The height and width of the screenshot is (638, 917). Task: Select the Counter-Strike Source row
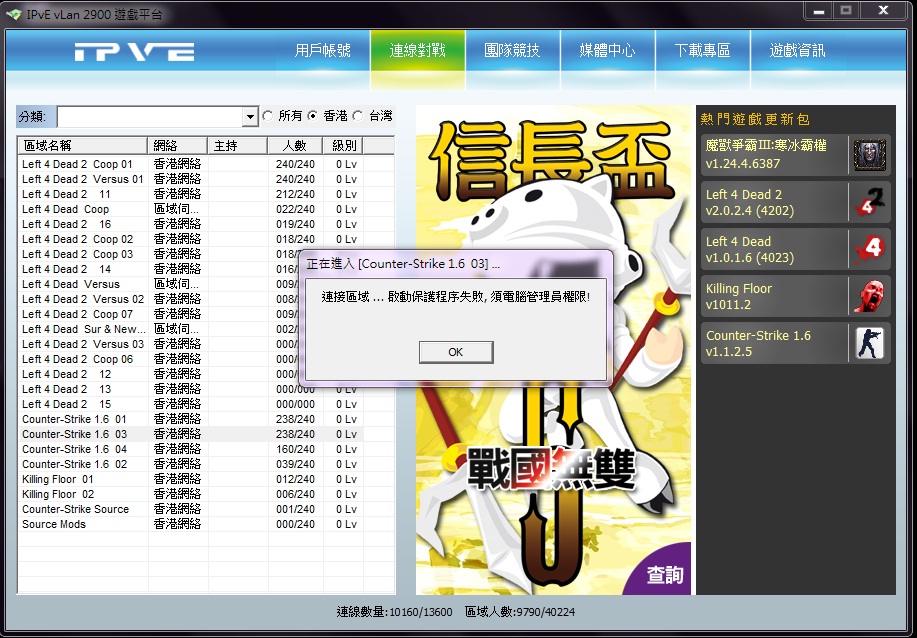click(x=191, y=509)
